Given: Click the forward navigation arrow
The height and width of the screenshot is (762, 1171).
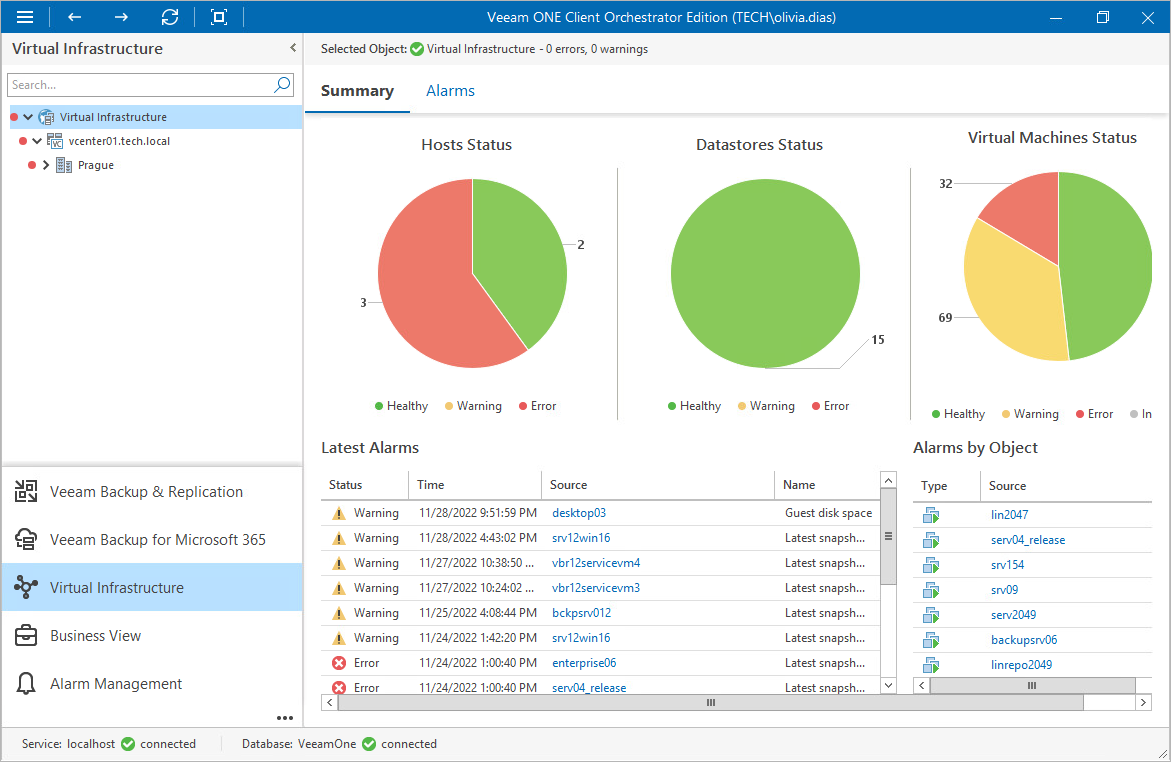Looking at the screenshot, I should coord(121,17).
